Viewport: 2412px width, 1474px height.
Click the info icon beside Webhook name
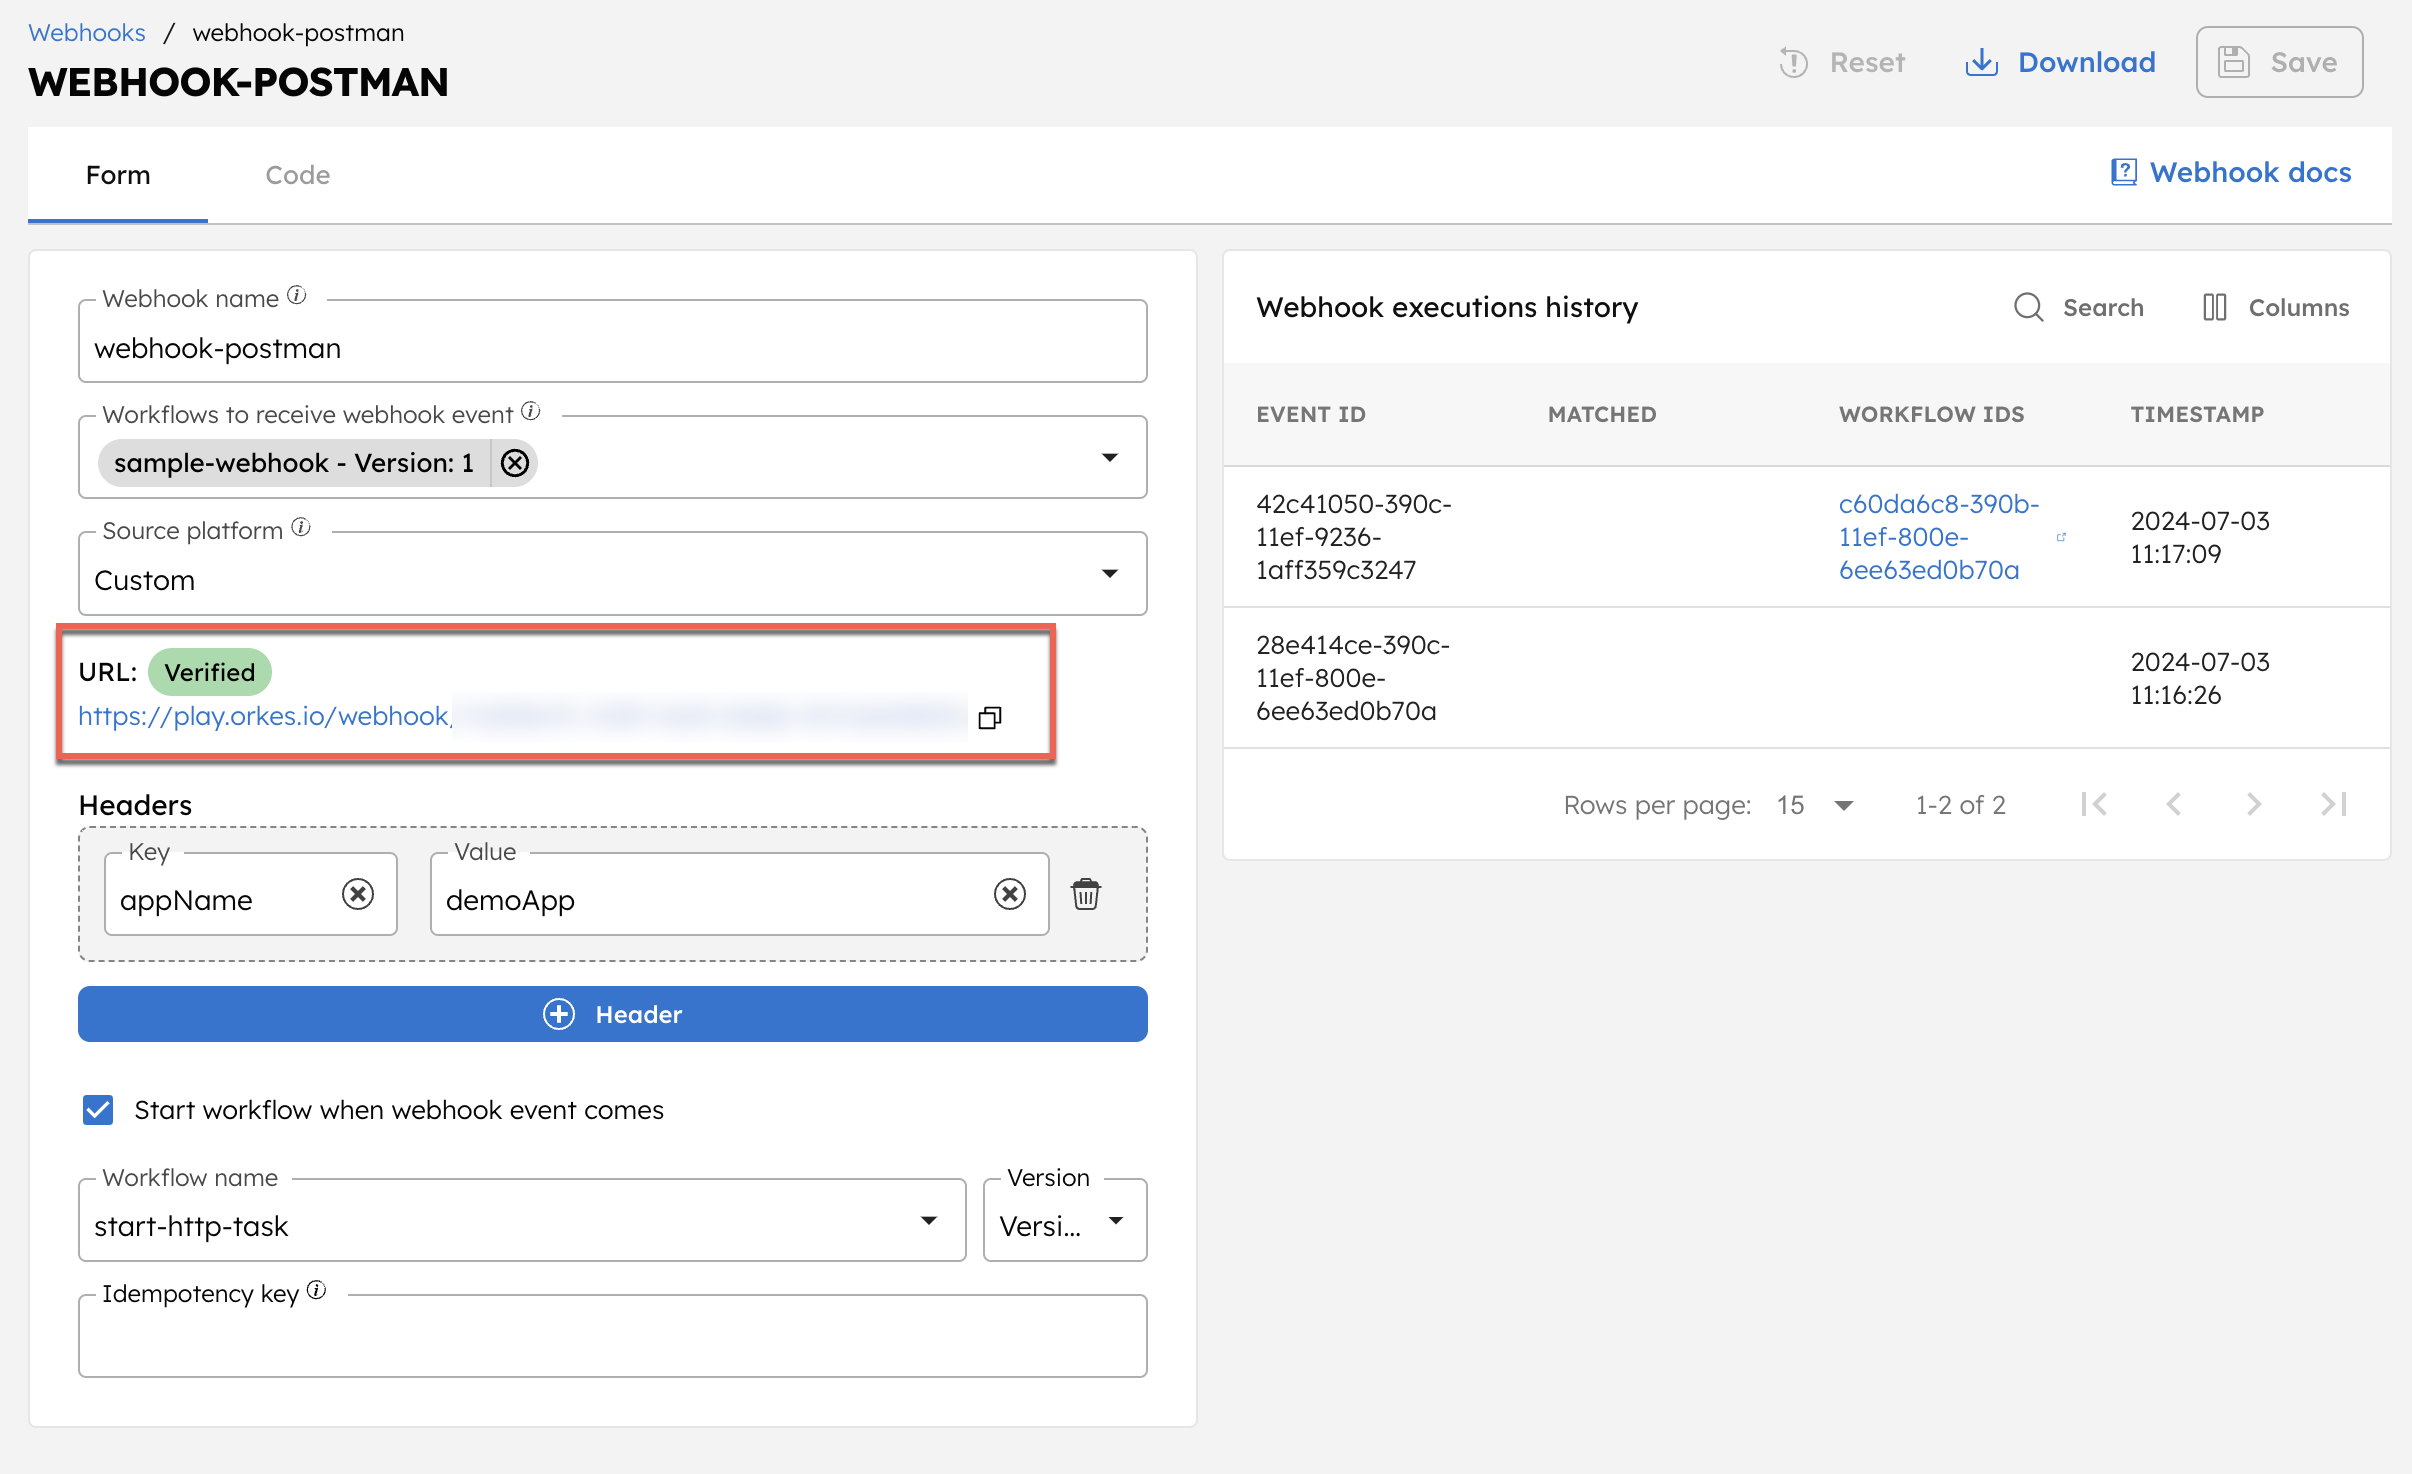point(297,296)
